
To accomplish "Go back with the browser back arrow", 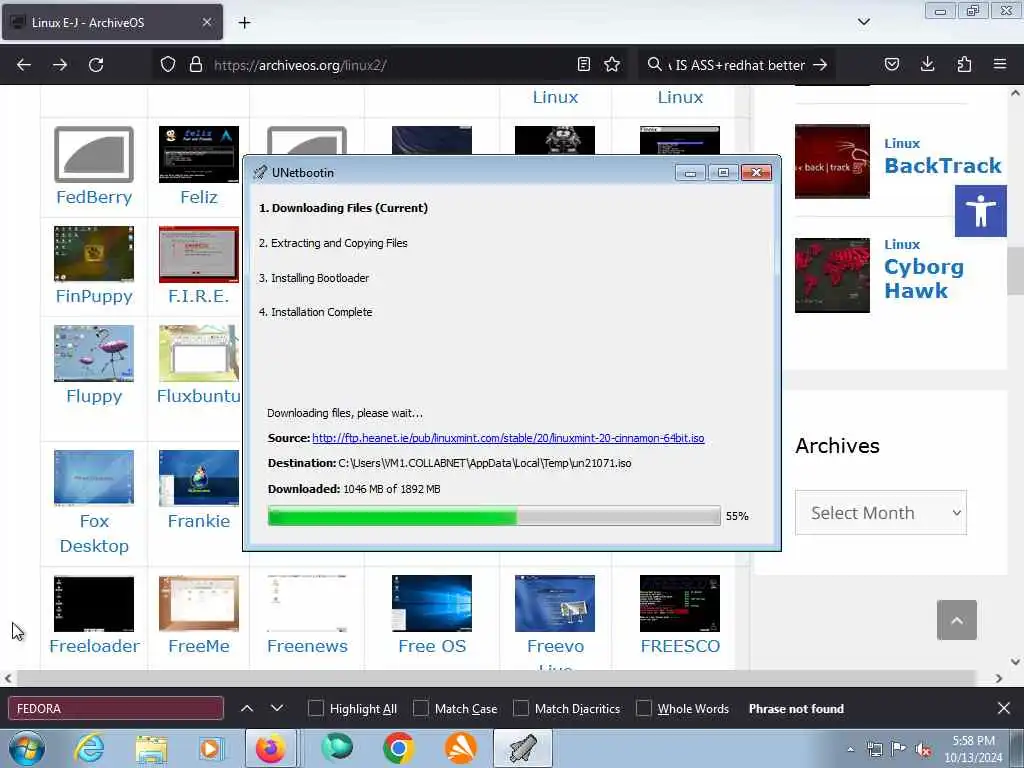I will pyautogui.click(x=24, y=65).
